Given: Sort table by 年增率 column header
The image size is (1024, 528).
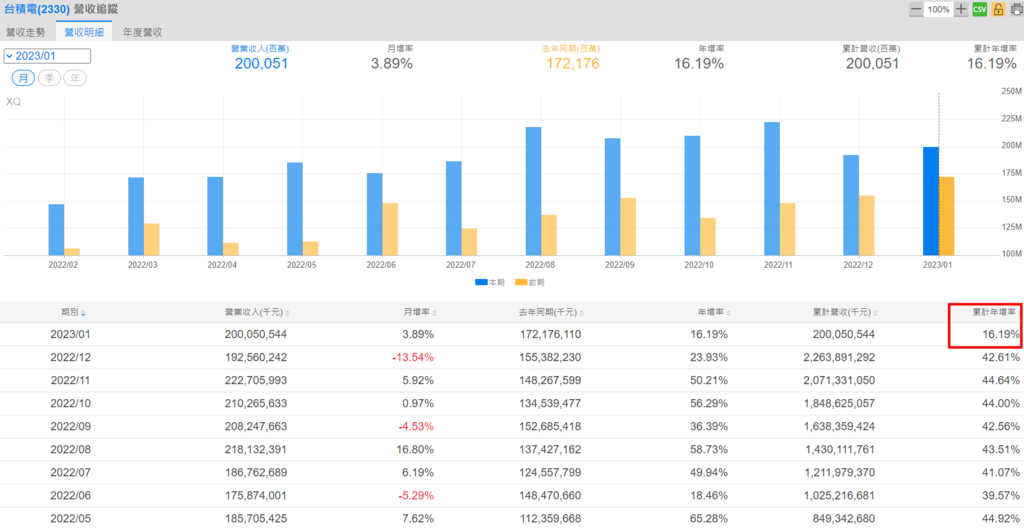Looking at the screenshot, I should [x=715, y=313].
